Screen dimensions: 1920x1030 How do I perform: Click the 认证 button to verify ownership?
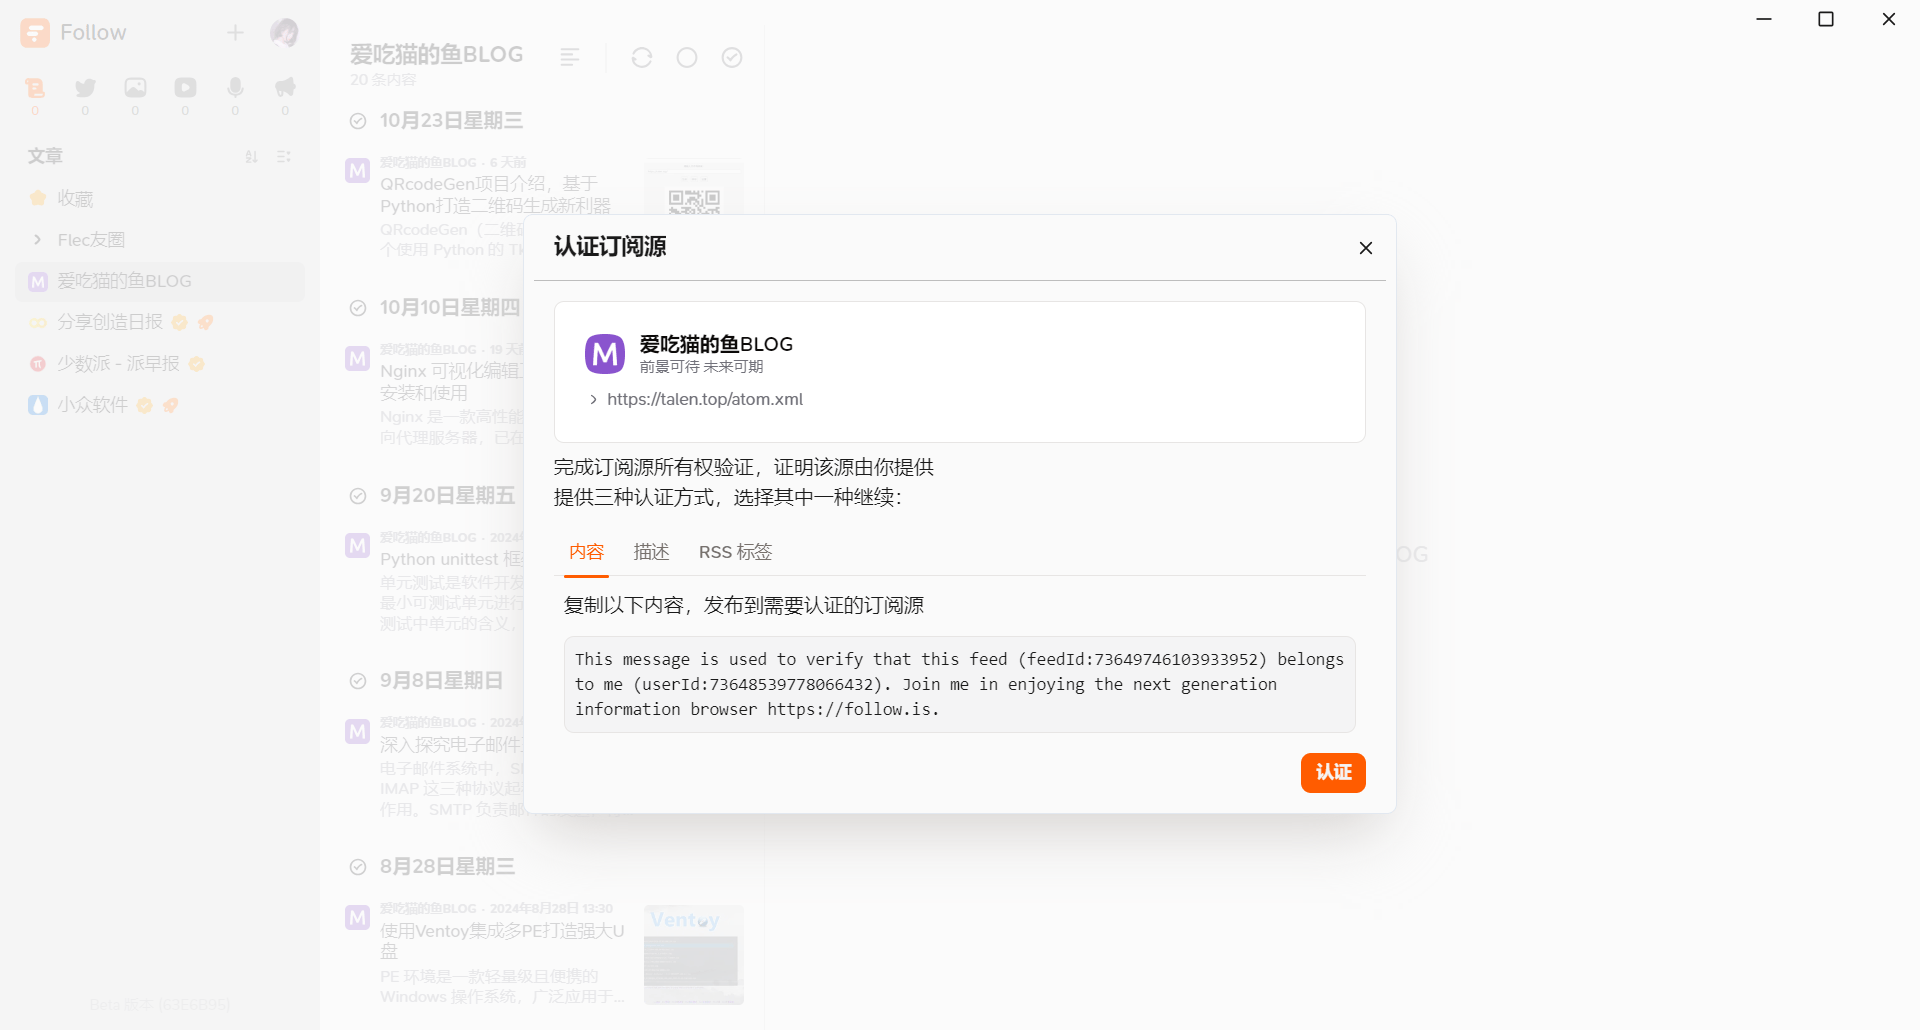pos(1332,772)
